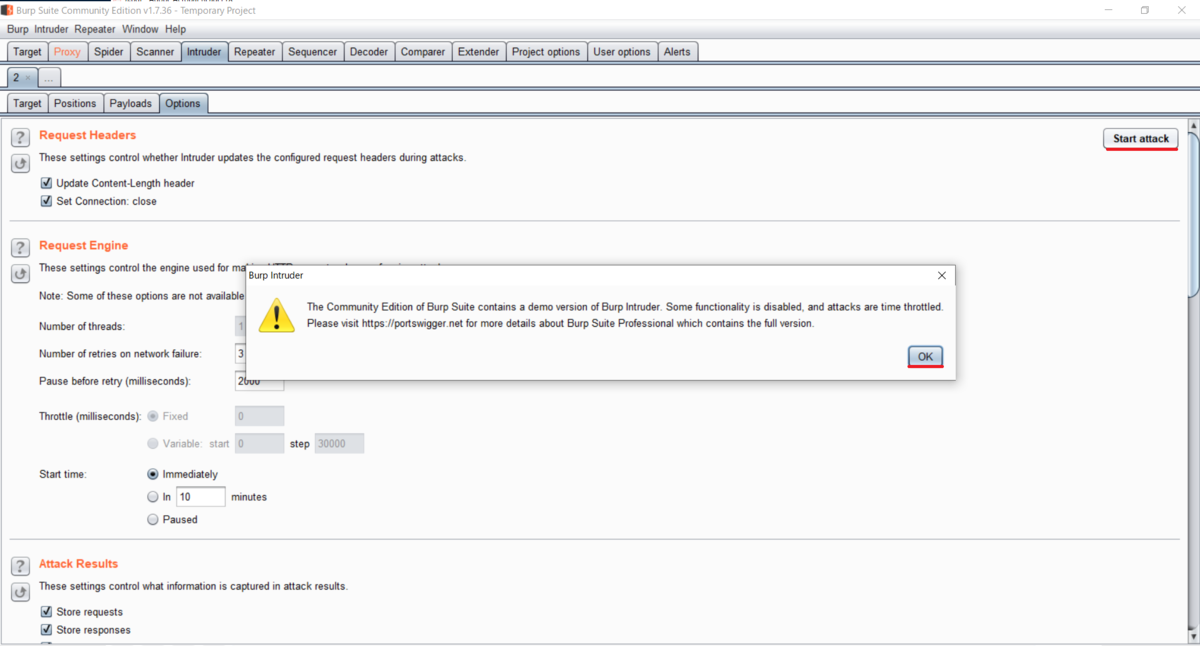Viewport: 1200px width, 646px height.
Task: Open help for Request Headers section
Action: pyautogui.click(x=20, y=138)
